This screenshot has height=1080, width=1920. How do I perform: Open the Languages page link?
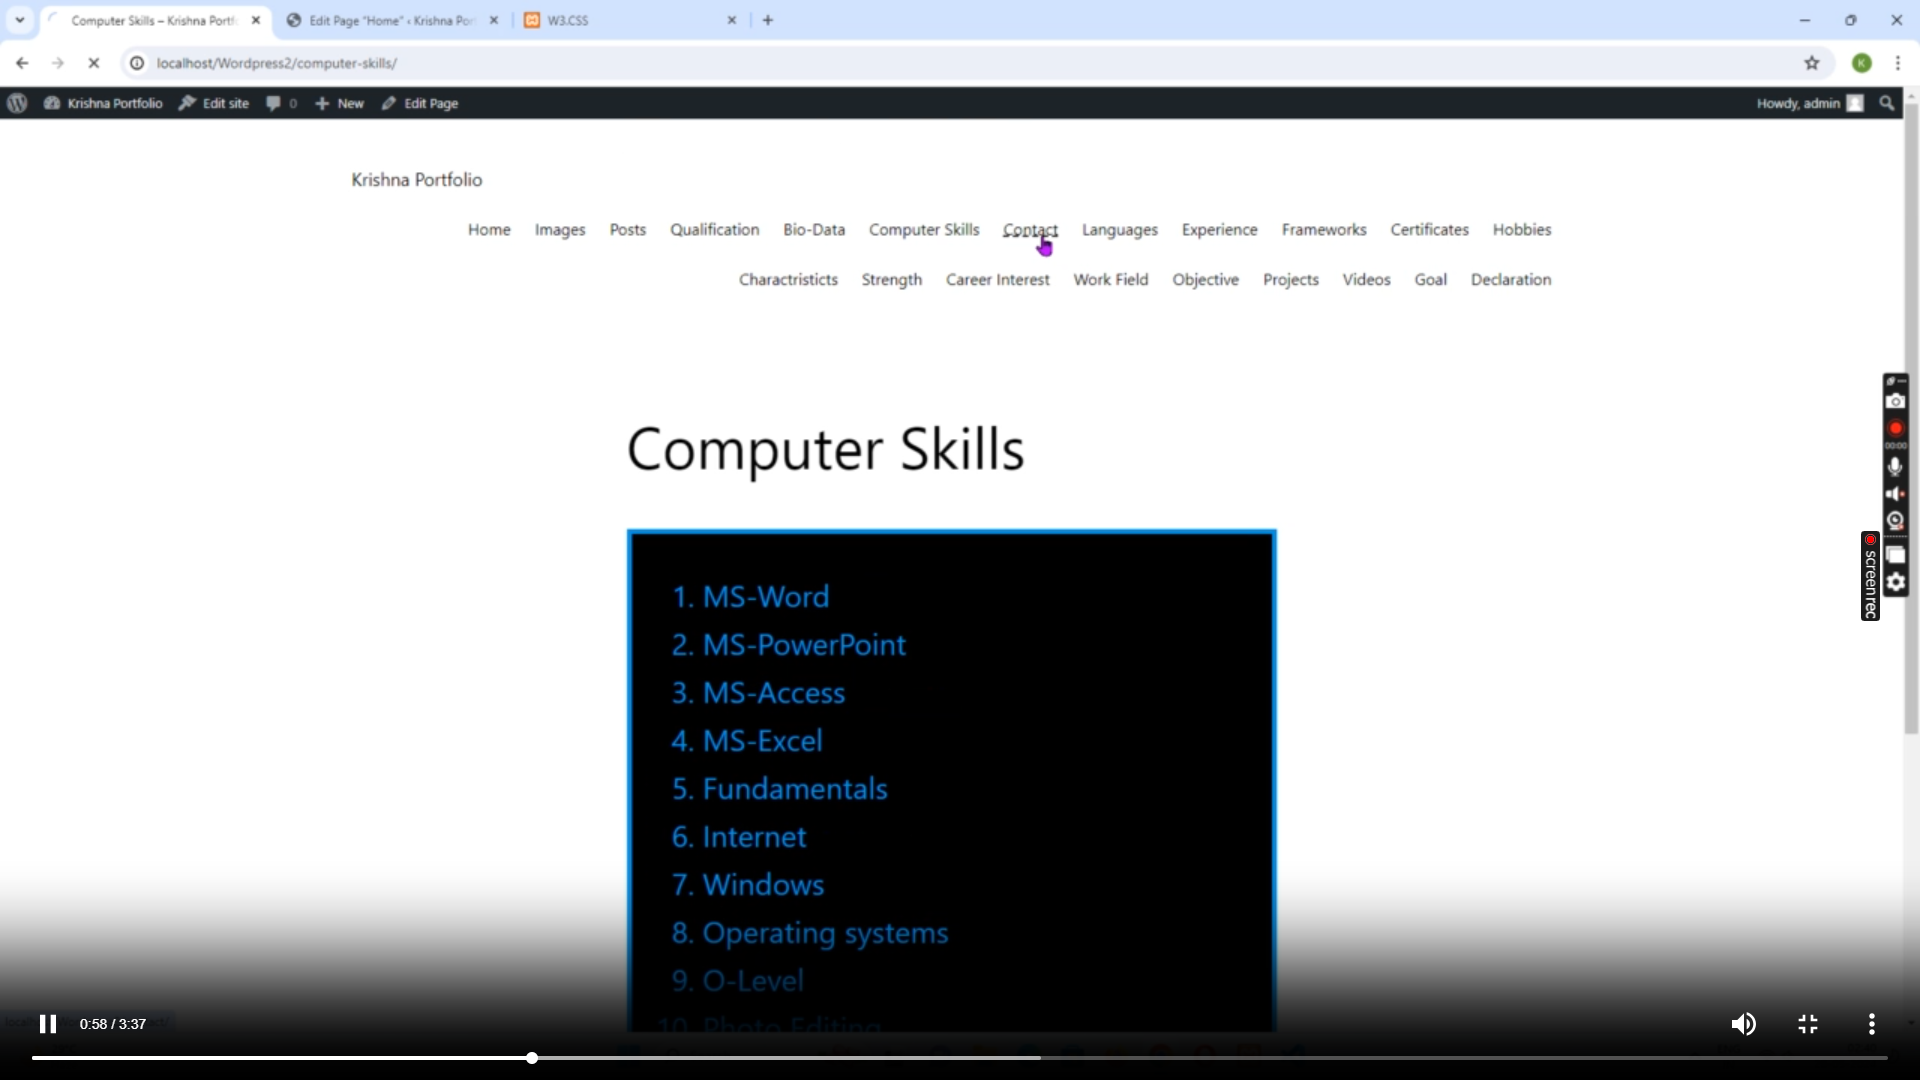1120,230
